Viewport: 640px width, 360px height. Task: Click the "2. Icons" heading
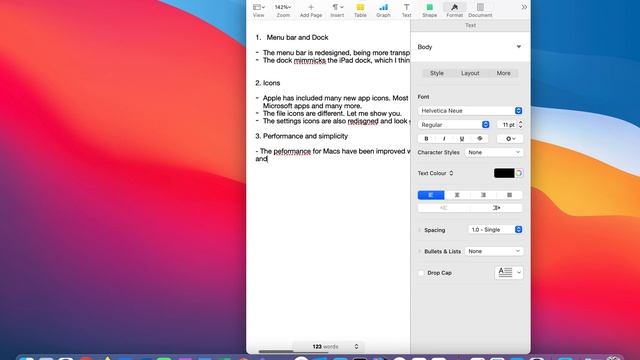tap(268, 83)
